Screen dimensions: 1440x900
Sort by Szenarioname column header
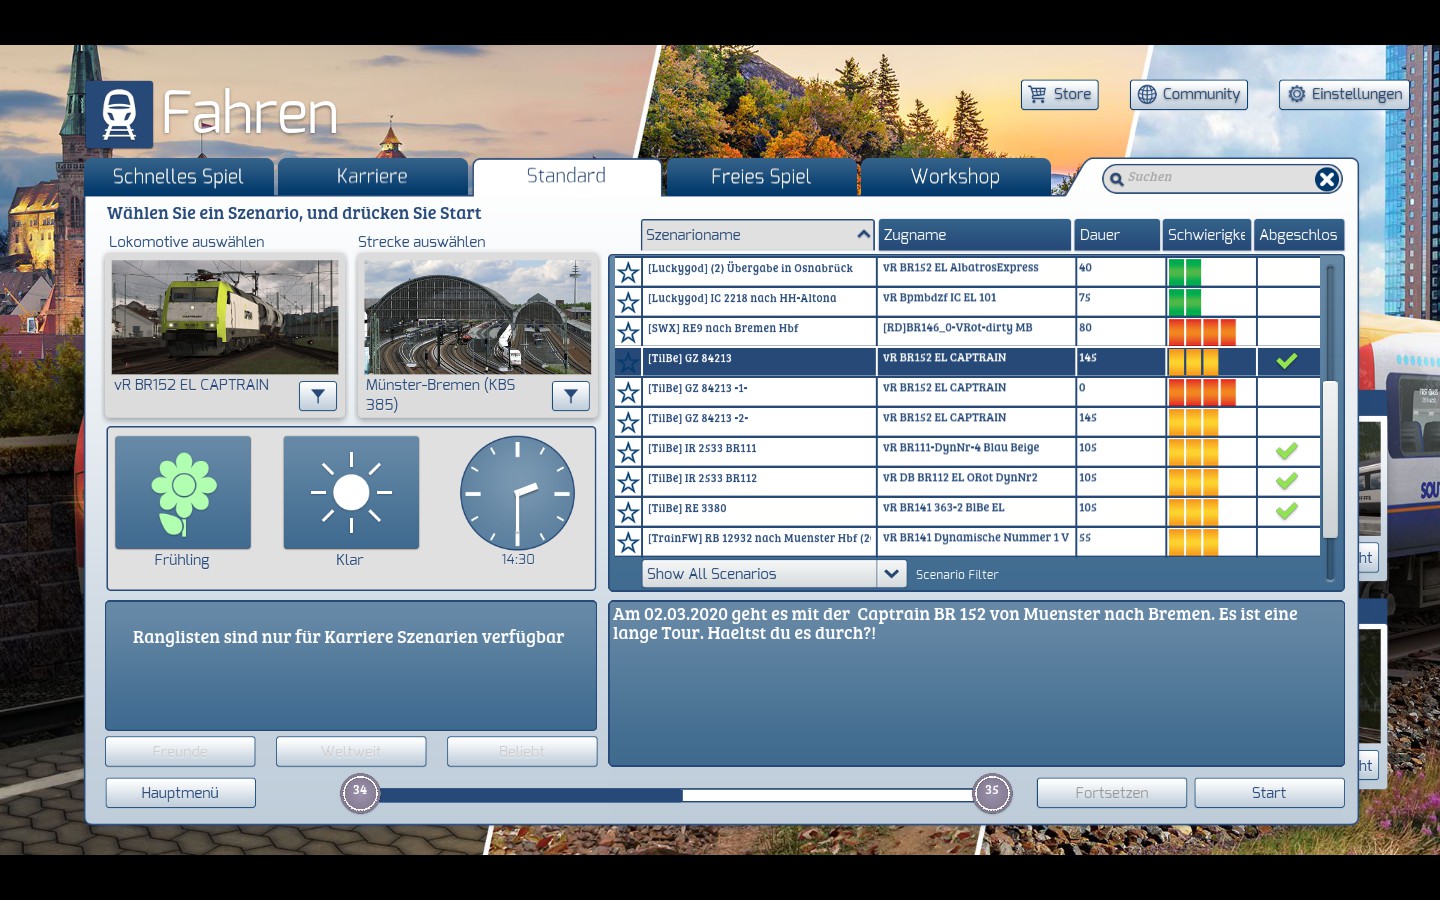756,235
